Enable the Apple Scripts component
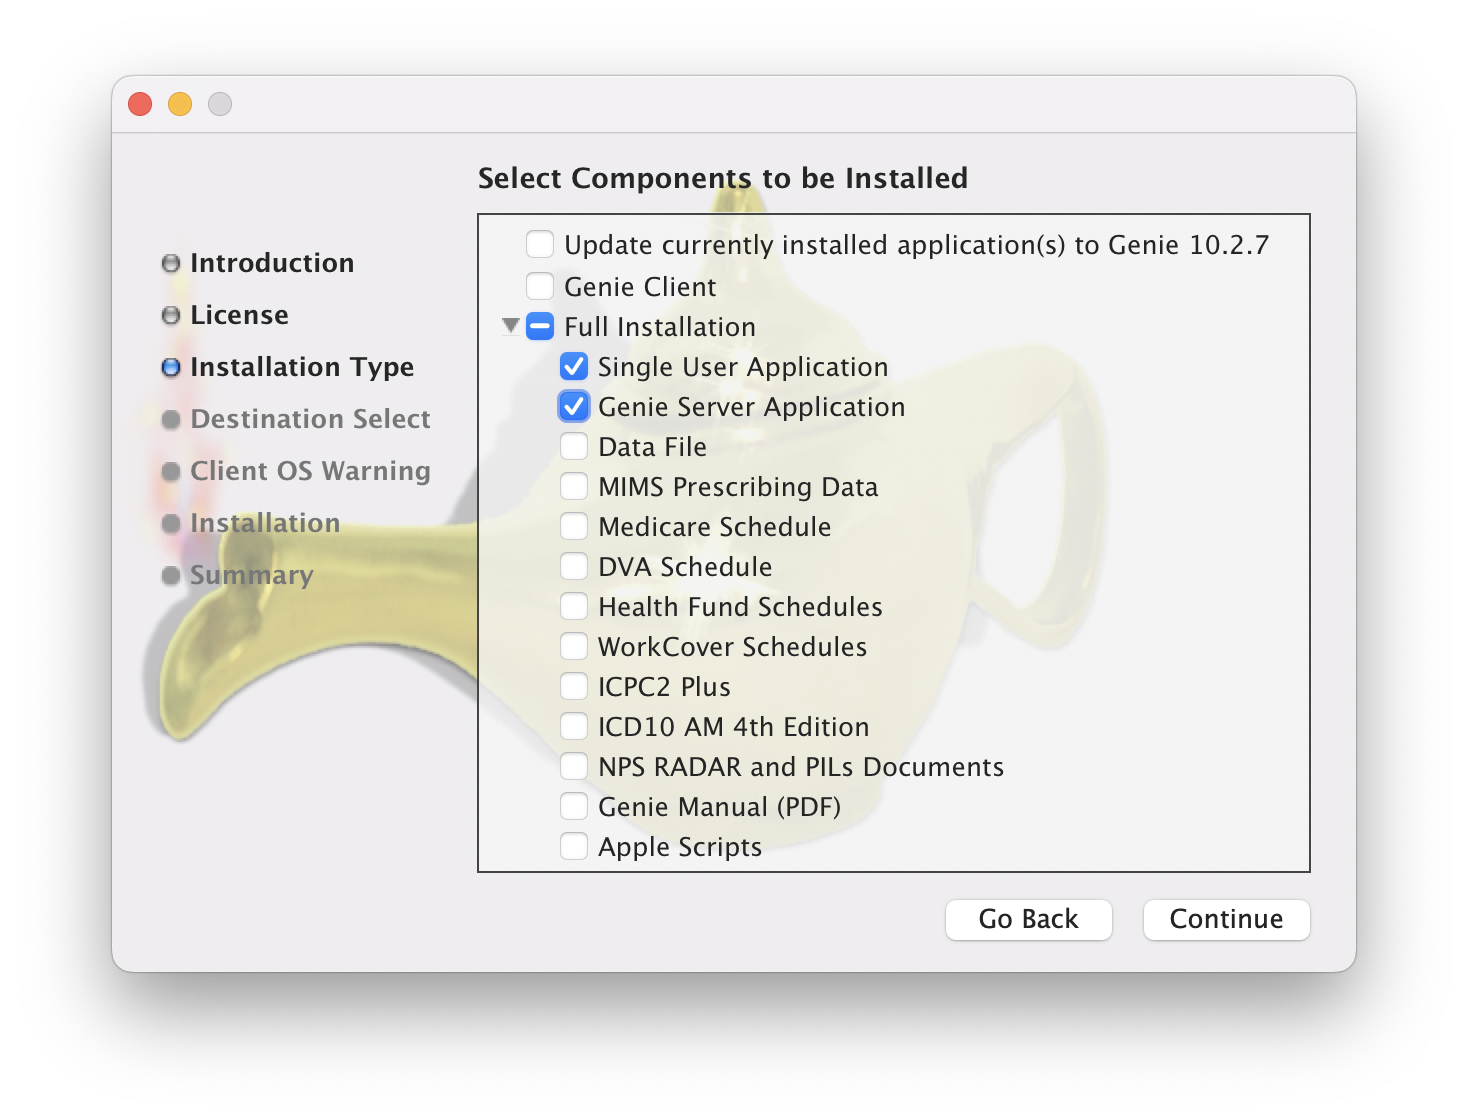 click(574, 846)
